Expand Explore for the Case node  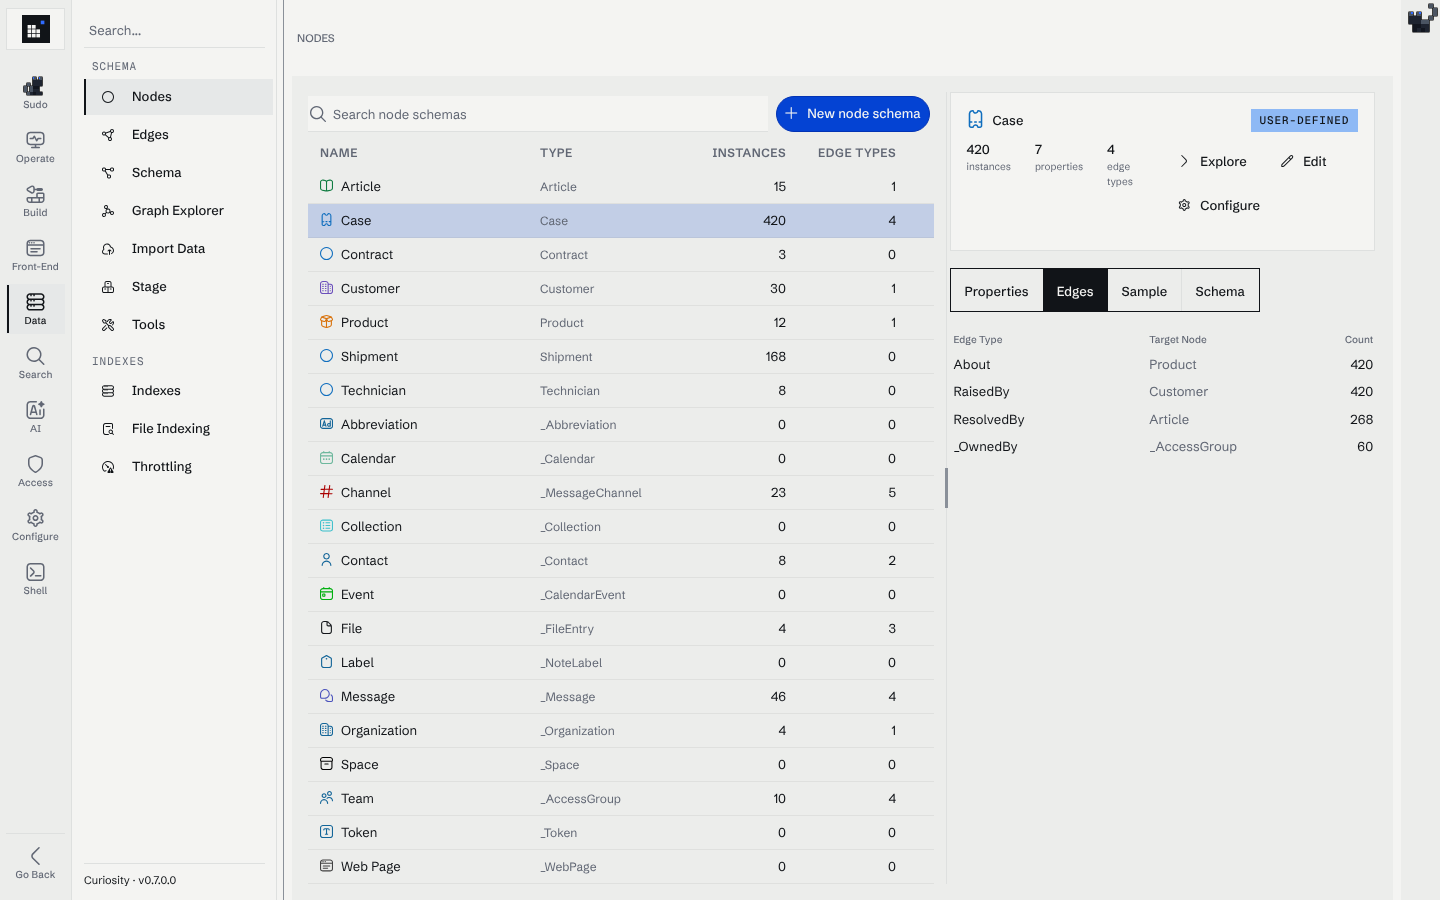[1212, 161]
